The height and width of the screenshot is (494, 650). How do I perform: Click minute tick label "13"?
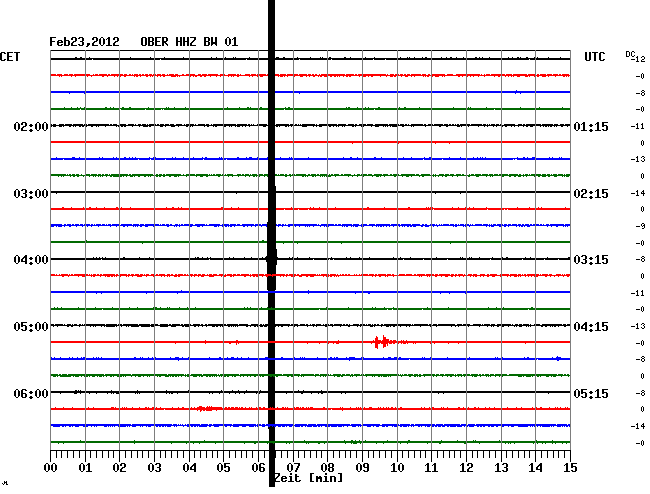[501, 468]
